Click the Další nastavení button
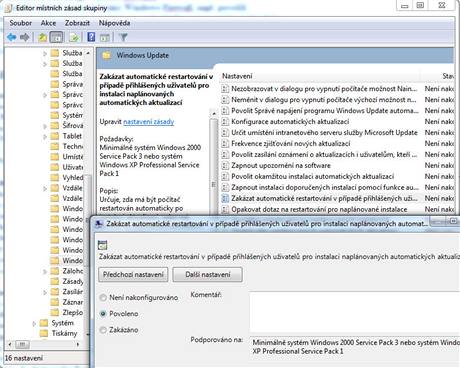The width and height of the screenshot is (460, 368). [208, 275]
